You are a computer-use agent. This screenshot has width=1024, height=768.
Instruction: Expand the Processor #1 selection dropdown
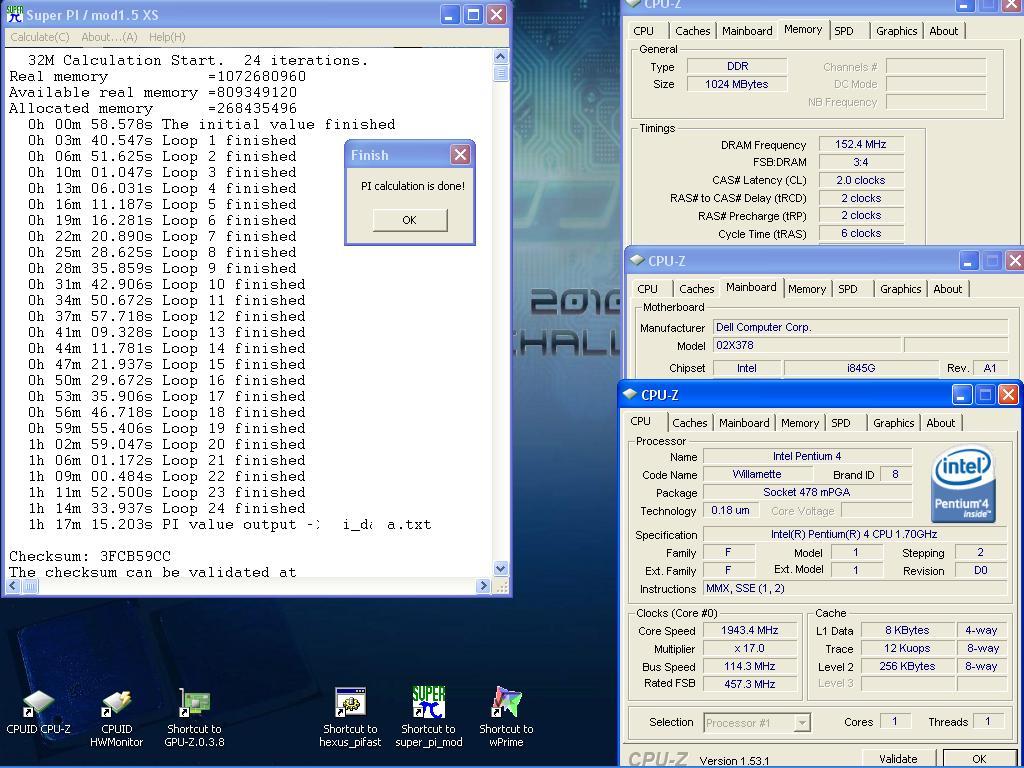coord(802,722)
